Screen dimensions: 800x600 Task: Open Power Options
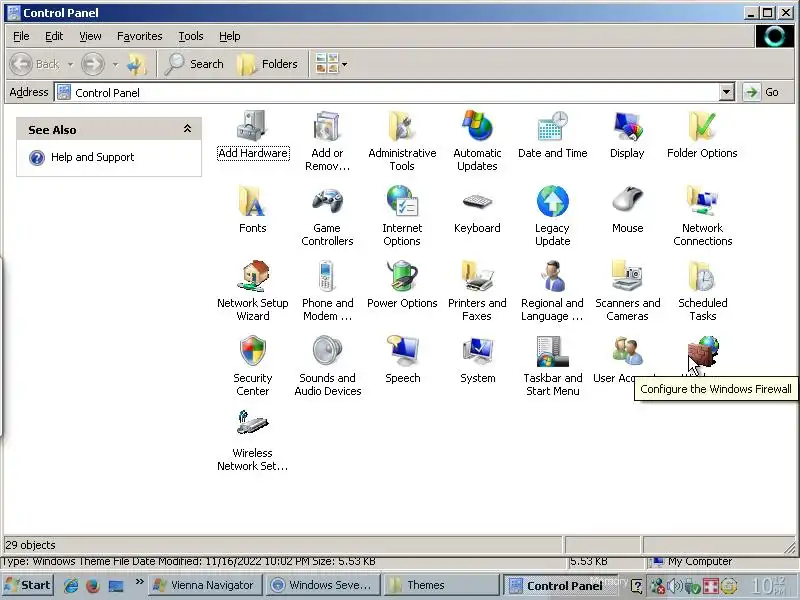[x=402, y=285]
